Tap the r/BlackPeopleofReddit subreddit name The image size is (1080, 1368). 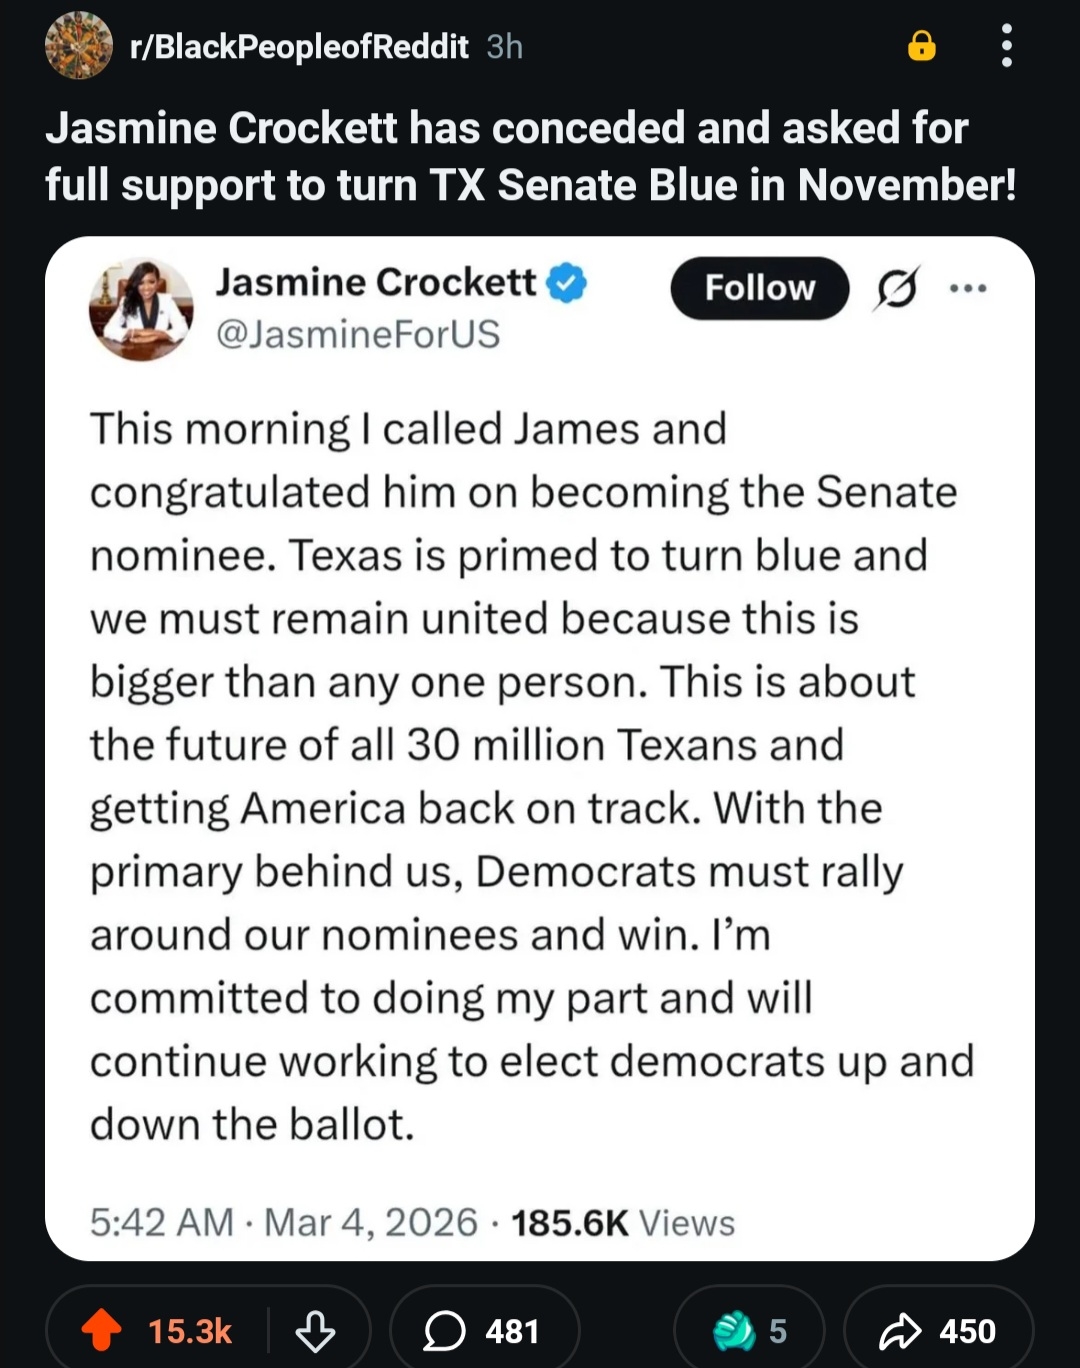tap(299, 46)
